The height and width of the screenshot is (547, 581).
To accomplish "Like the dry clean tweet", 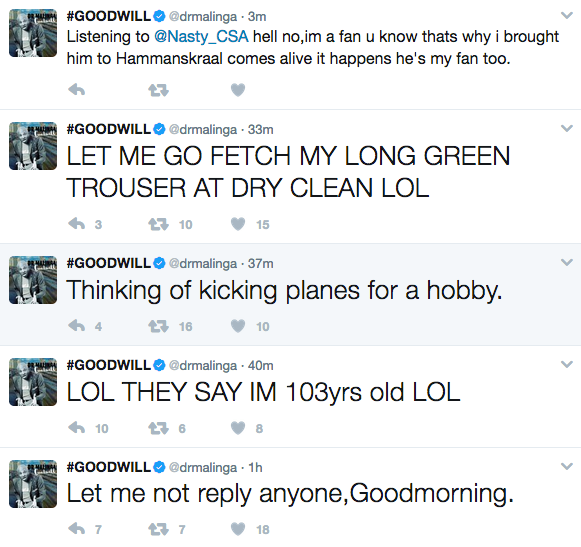I will (238, 224).
